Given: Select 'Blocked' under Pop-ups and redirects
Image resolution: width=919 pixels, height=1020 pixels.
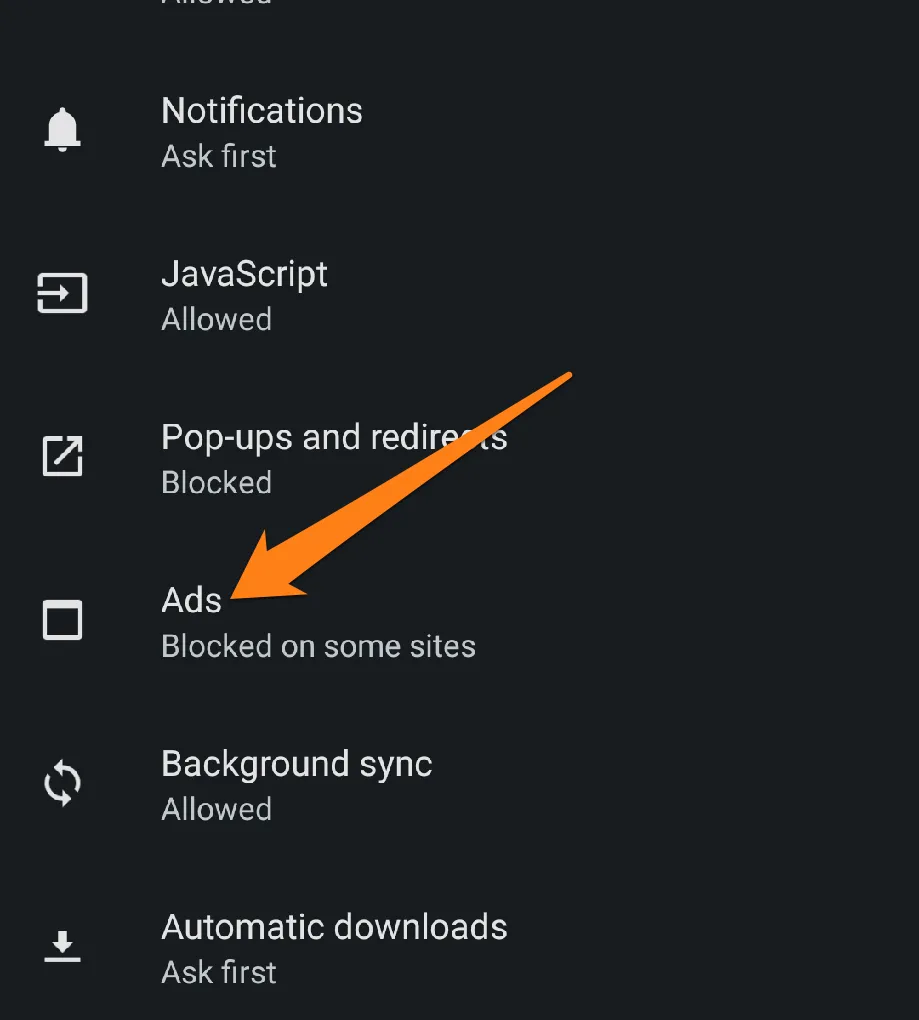Looking at the screenshot, I should (x=217, y=483).
